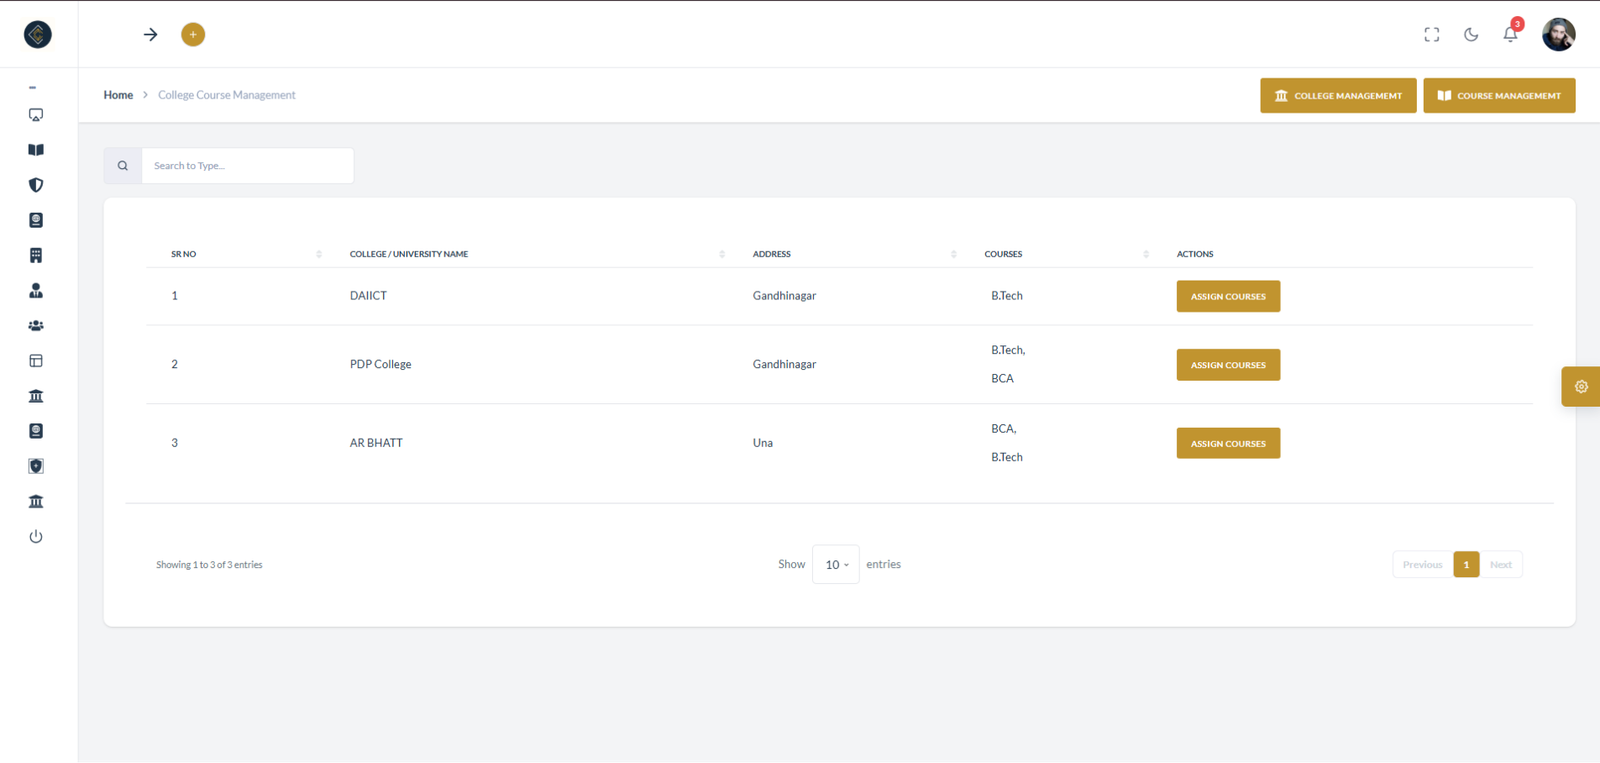Screen dimensions: 1600x763
Task: Select page 1 in the pagination
Action: (x=1466, y=565)
